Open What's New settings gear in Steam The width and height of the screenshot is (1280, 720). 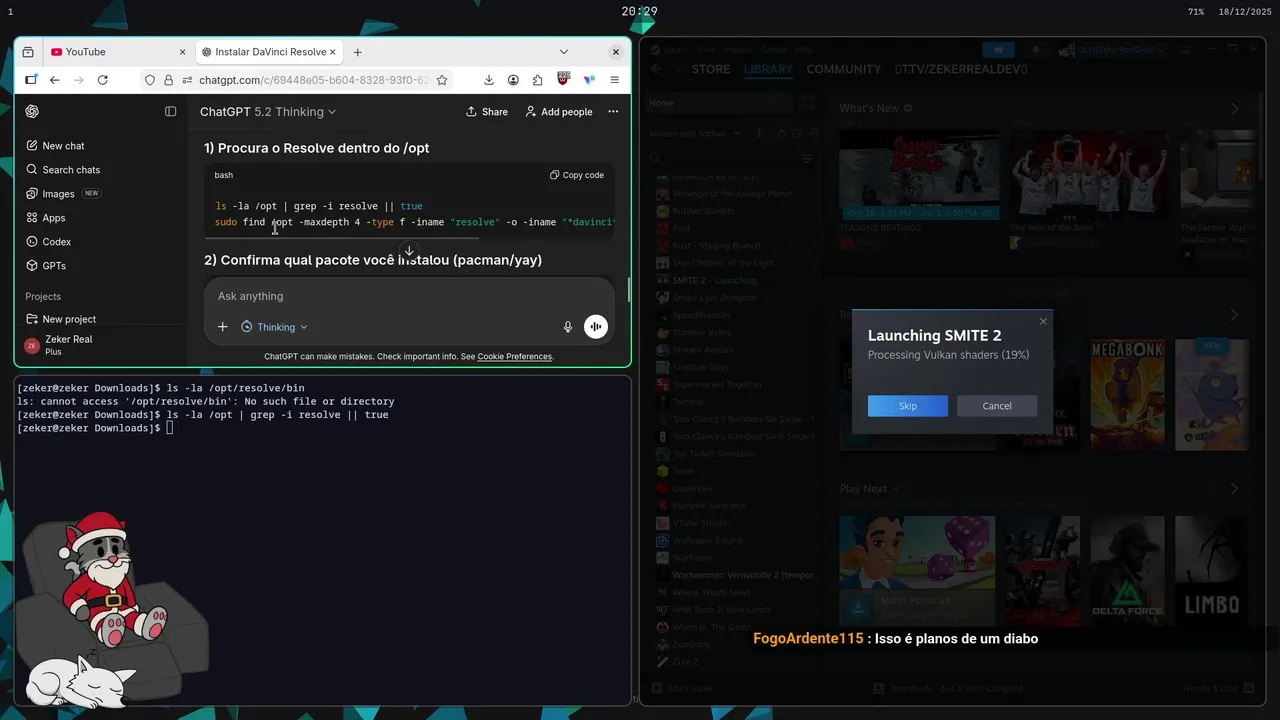tap(908, 108)
